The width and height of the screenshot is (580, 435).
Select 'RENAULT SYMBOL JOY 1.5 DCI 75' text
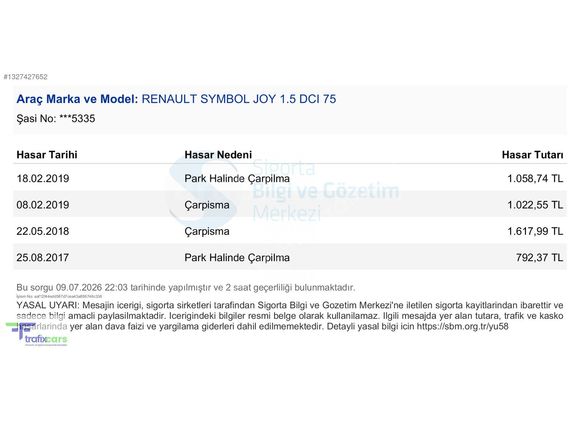click(x=239, y=99)
